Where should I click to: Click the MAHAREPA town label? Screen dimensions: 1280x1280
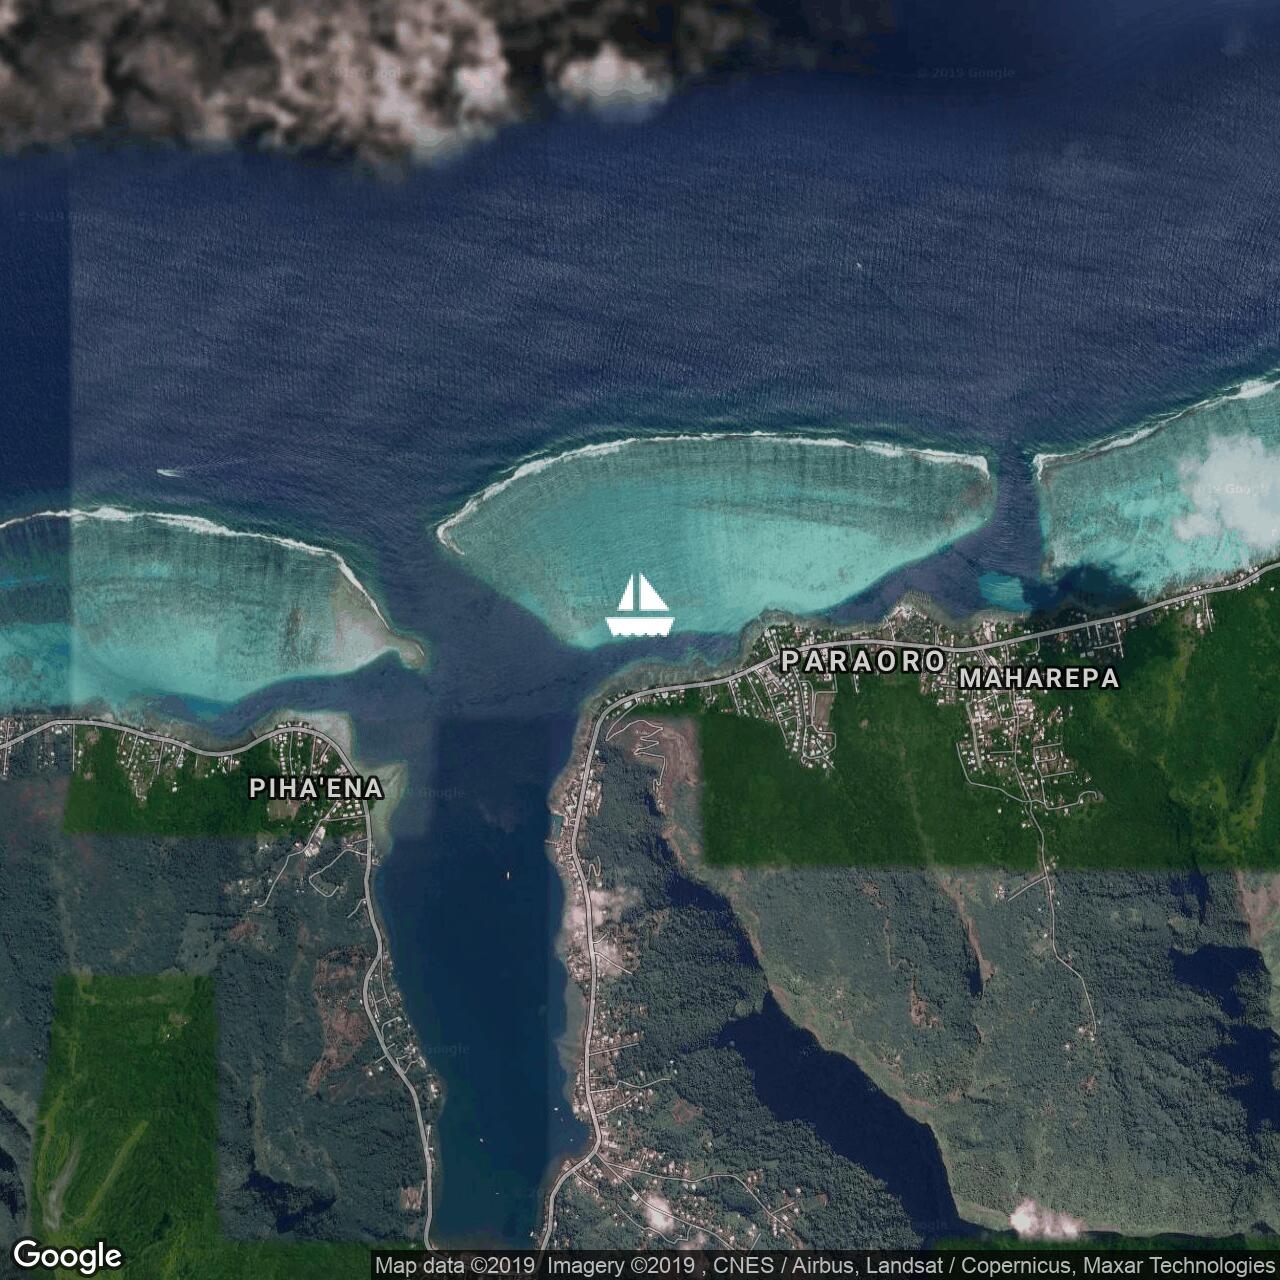click(1039, 678)
